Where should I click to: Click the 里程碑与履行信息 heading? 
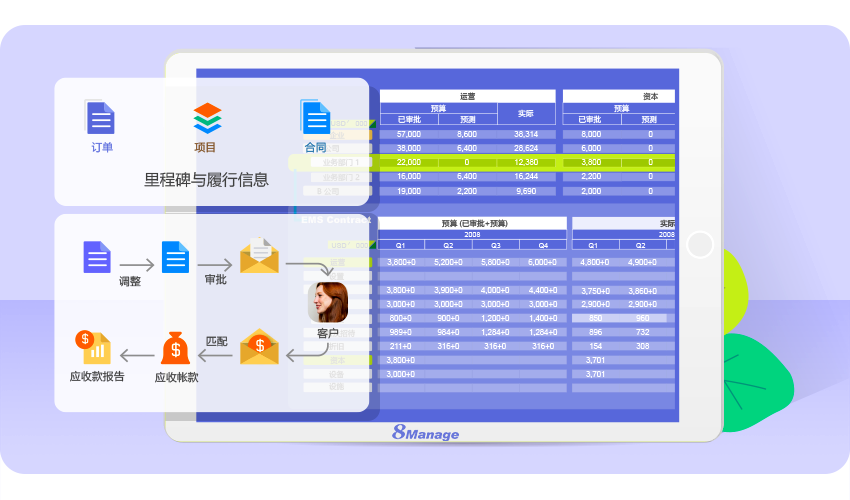point(206,180)
